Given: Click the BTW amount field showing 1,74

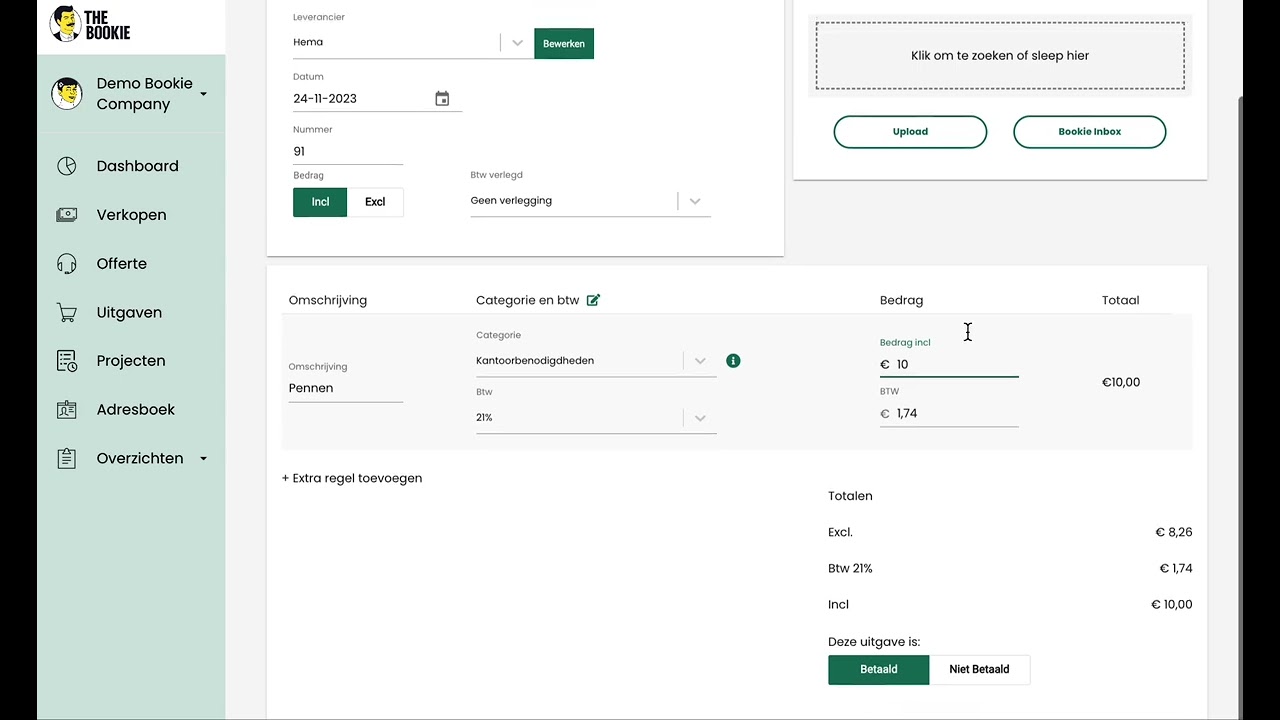Looking at the screenshot, I should pyautogui.click(x=949, y=414).
